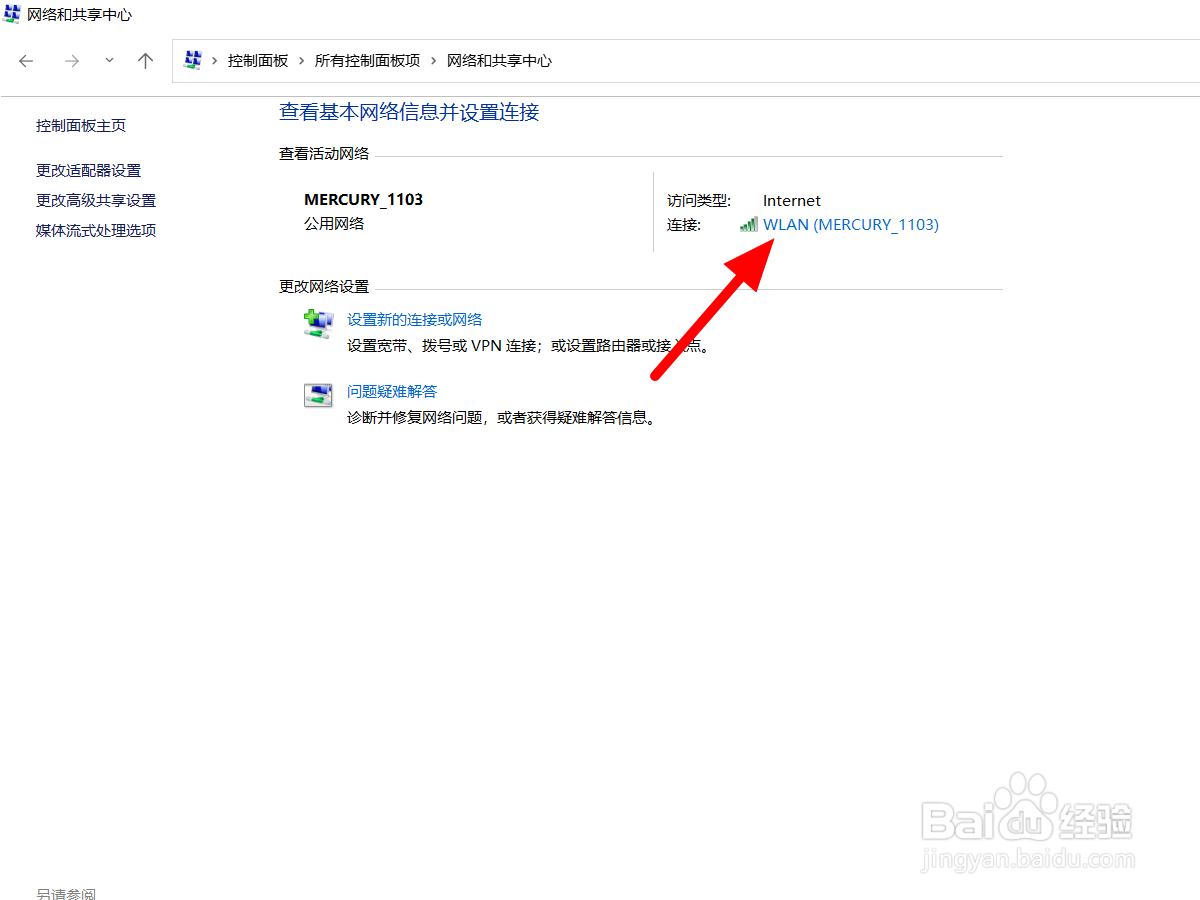Screen dimensions: 1200x900
Task: Click the forward navigation arrow
Action: point(71,60)
